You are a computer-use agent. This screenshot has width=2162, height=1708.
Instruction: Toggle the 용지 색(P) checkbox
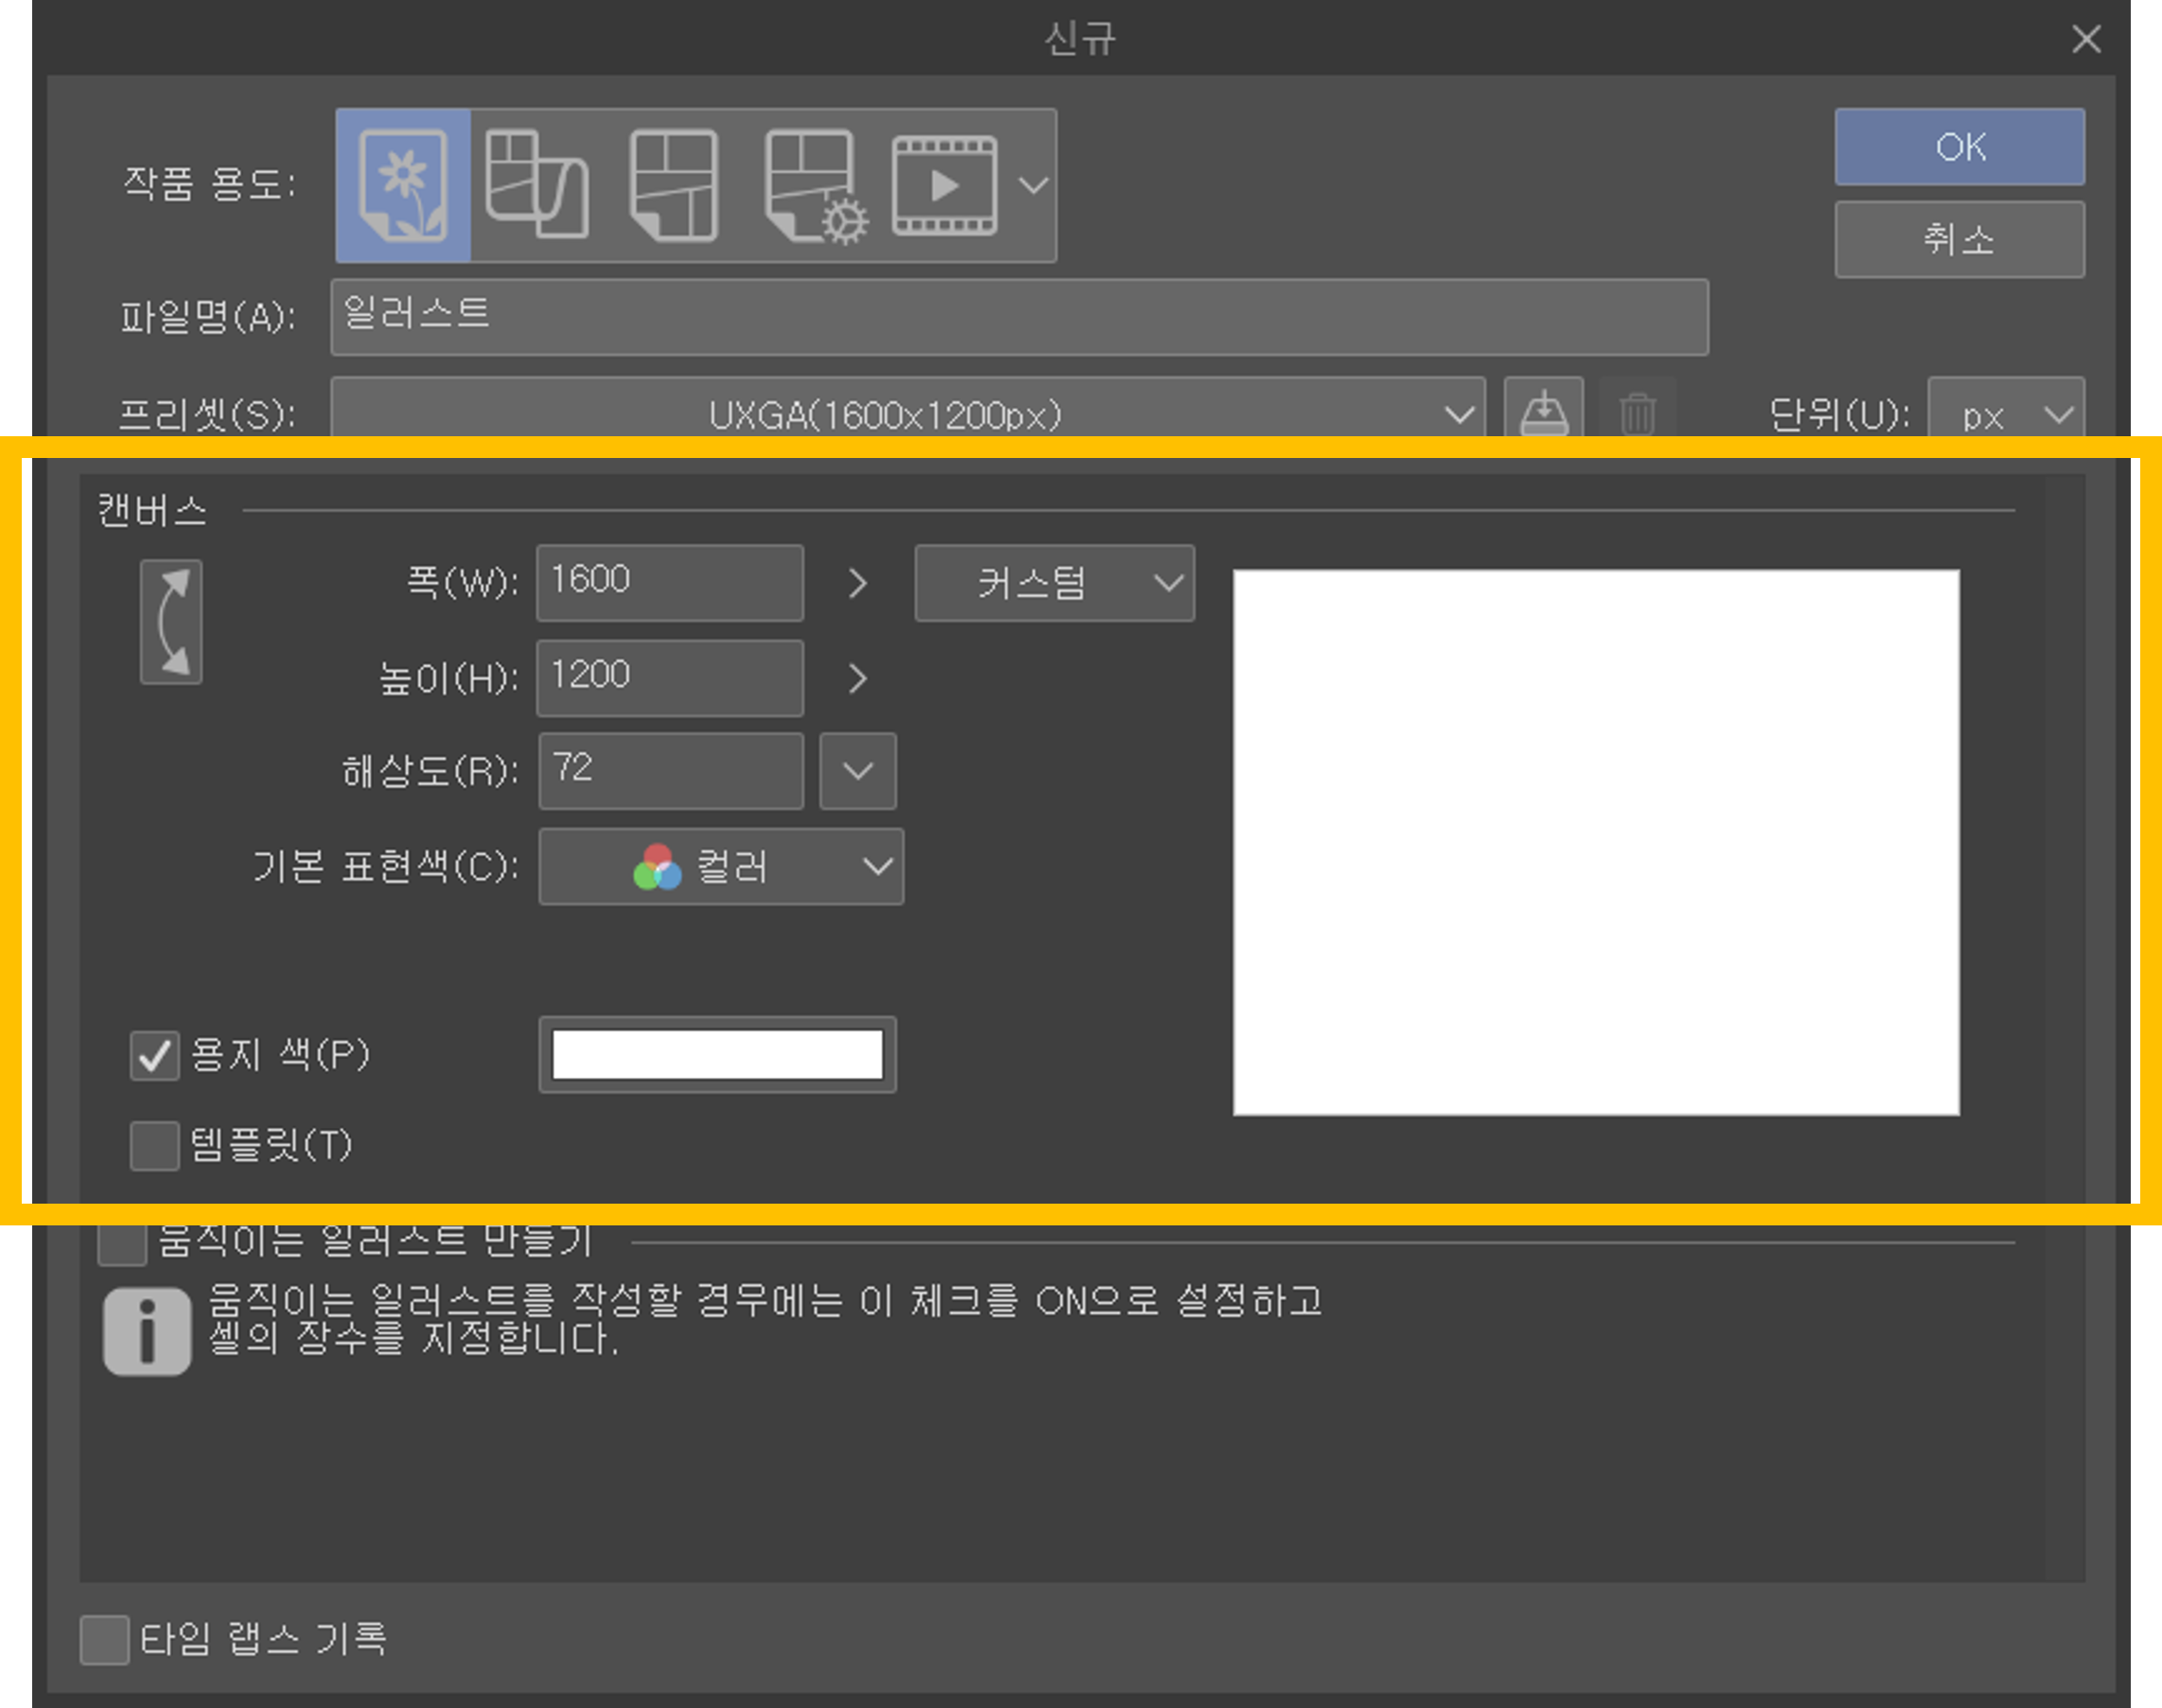(x=154, y=1056)
